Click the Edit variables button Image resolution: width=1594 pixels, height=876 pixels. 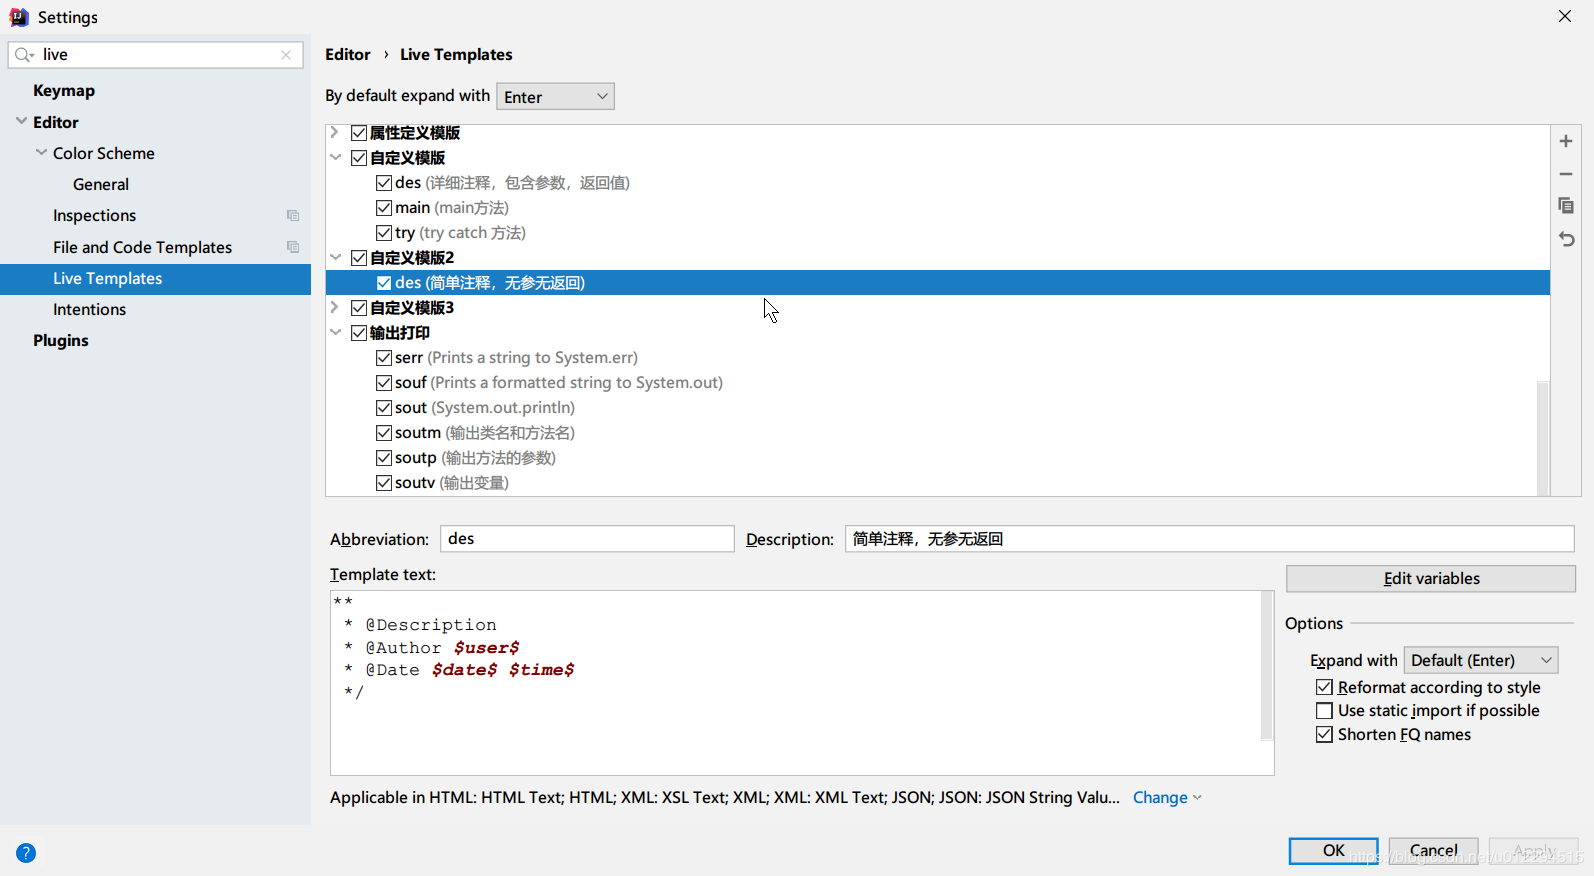tap(1431, 579)
